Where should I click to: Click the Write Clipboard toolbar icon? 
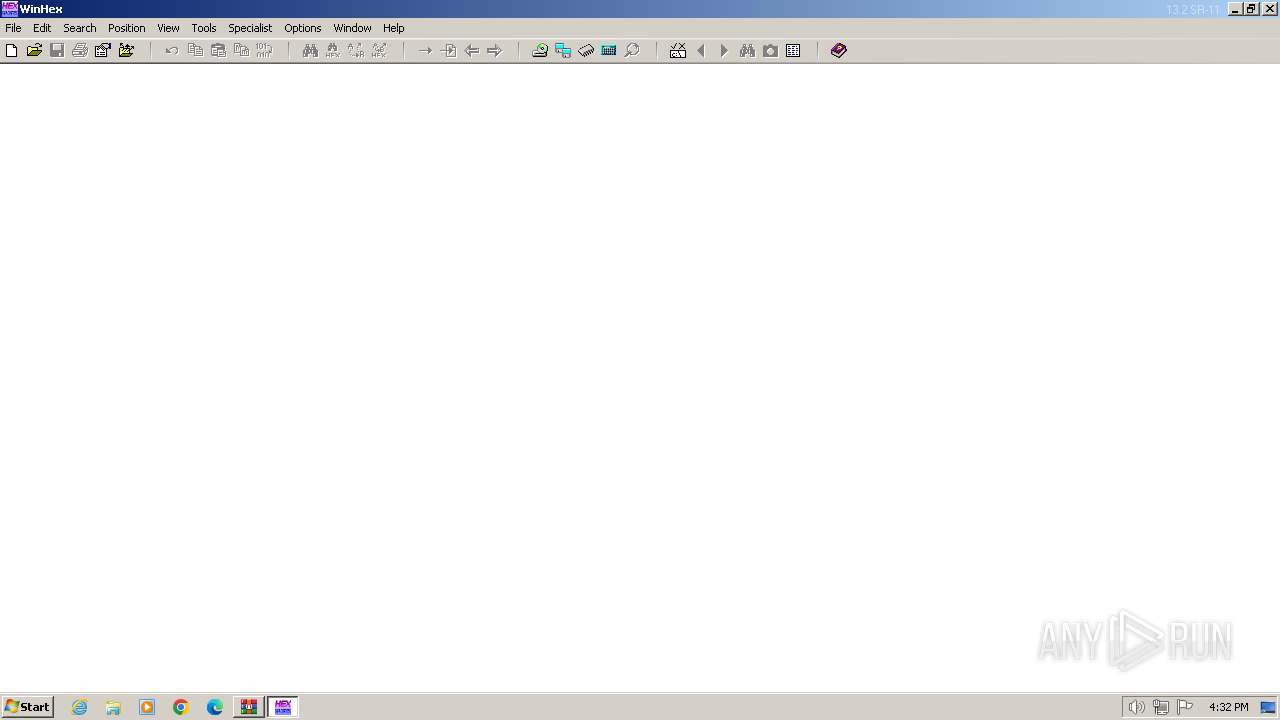241,50
